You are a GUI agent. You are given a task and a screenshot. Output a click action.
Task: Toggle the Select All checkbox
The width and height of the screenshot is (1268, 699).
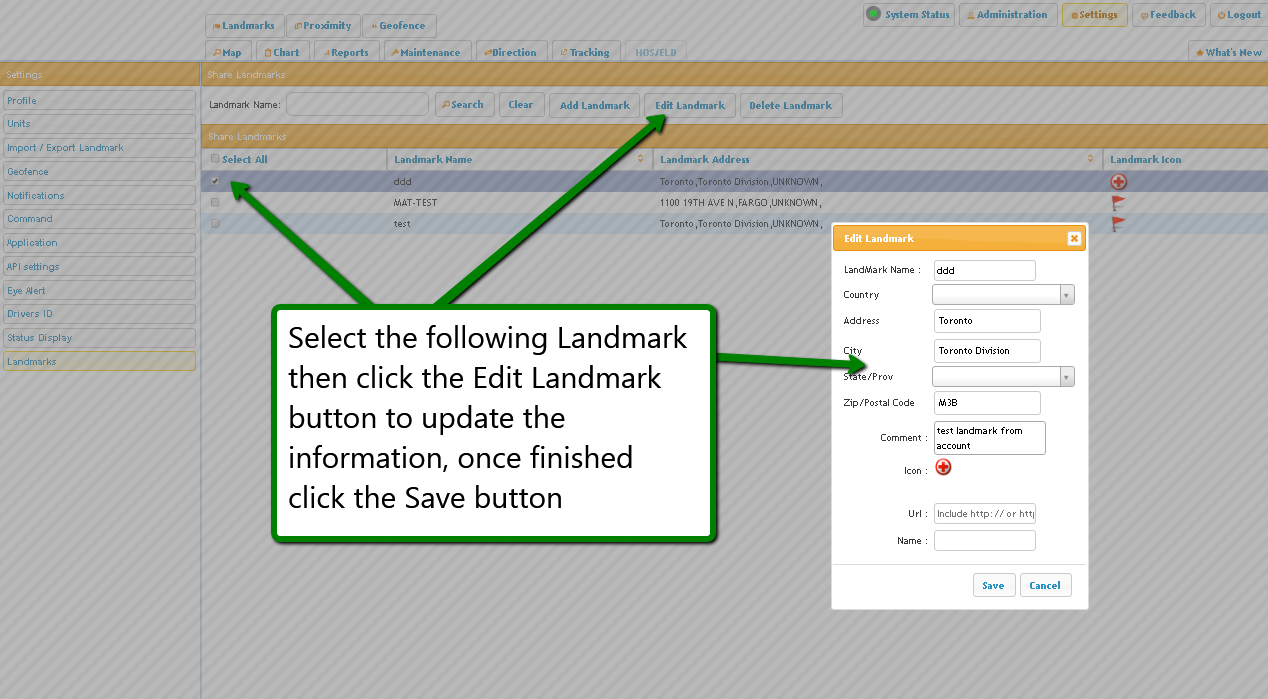click(x=215, y=159)
